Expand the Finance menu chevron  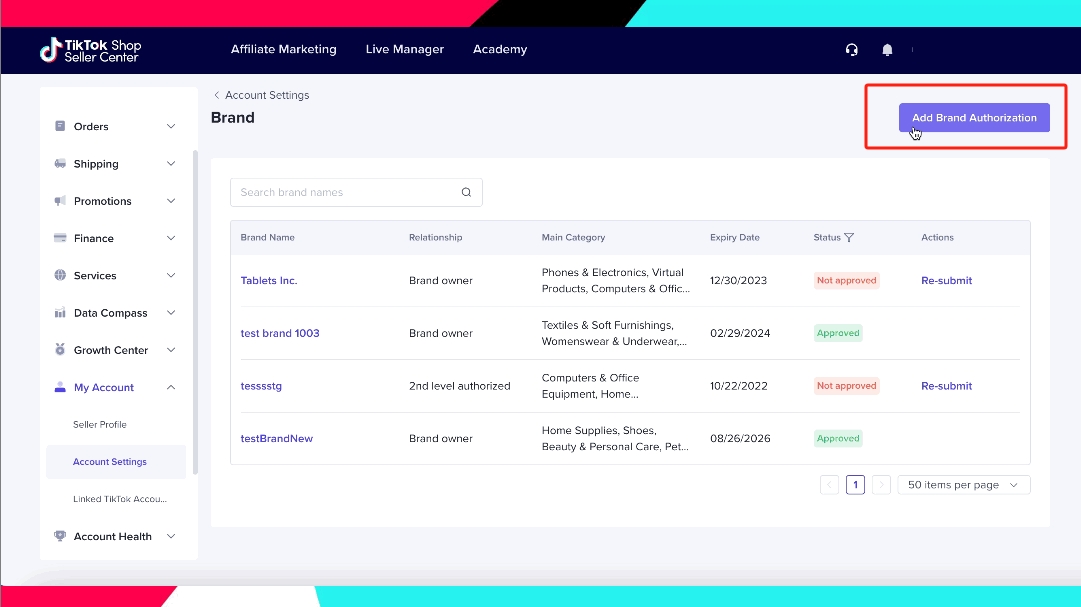click(x=171, y=238)
